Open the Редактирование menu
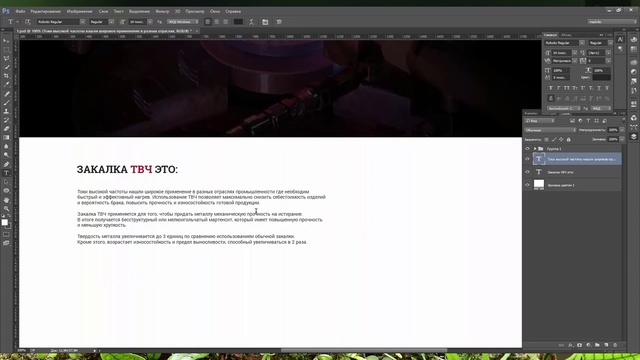The width and height of the screenshot is (640, 360). [x=46, y=11]
